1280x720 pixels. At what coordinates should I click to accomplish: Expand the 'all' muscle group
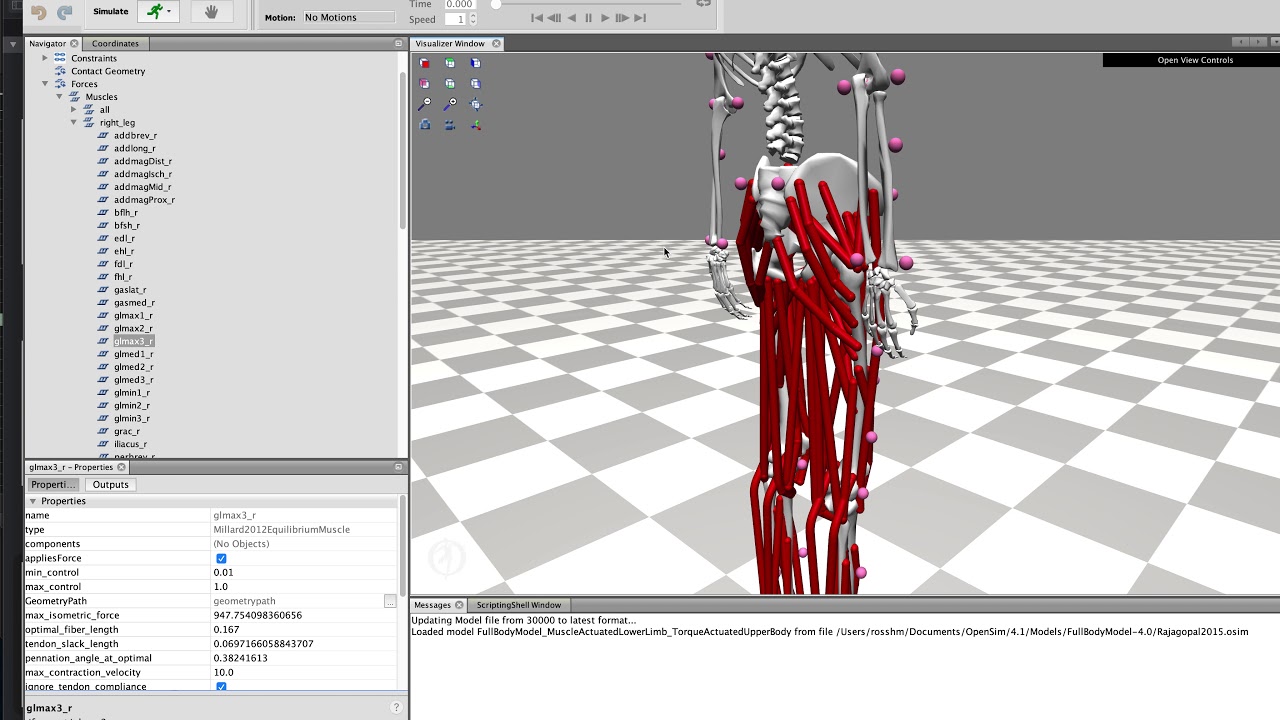73,110
